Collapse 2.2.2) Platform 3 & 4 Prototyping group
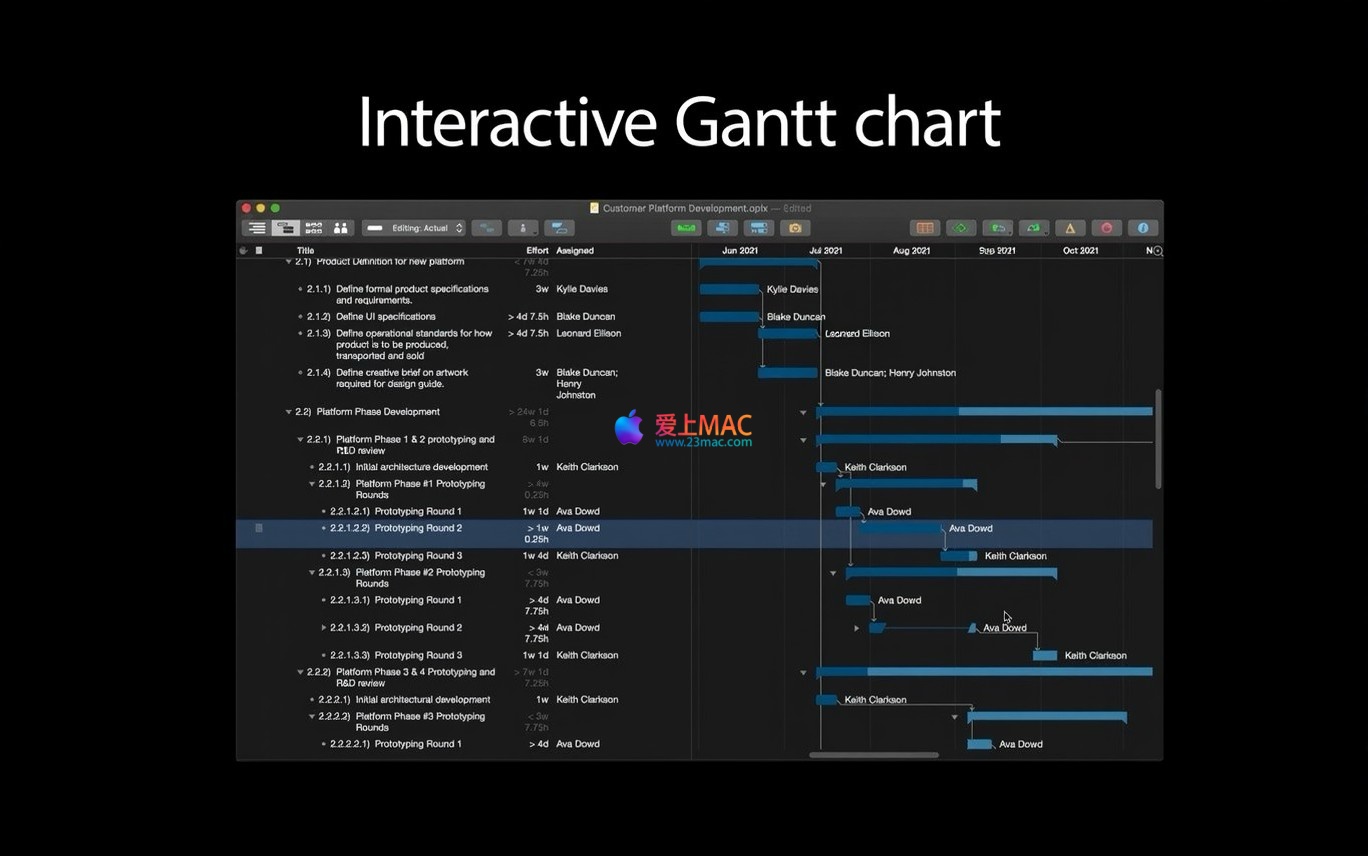 pyautogui.click(x=300, y=672)
